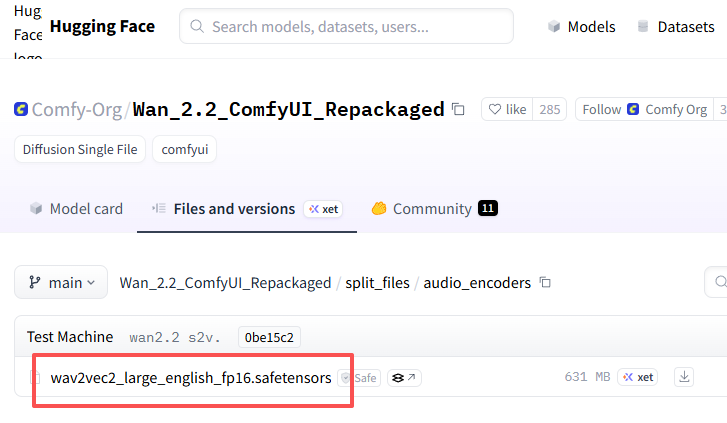The height and width of the screenshot is (423, 727).
Task: Switch to the Model card tab
Action: (77, 209)
